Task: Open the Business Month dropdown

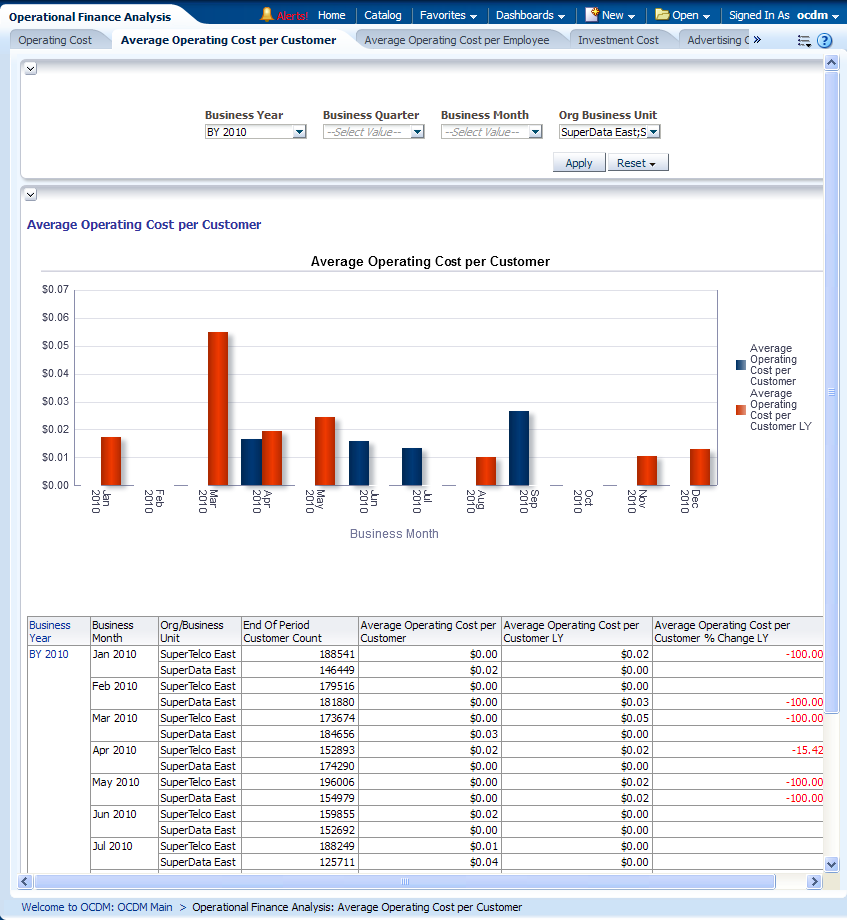Action: click(535, 132)
